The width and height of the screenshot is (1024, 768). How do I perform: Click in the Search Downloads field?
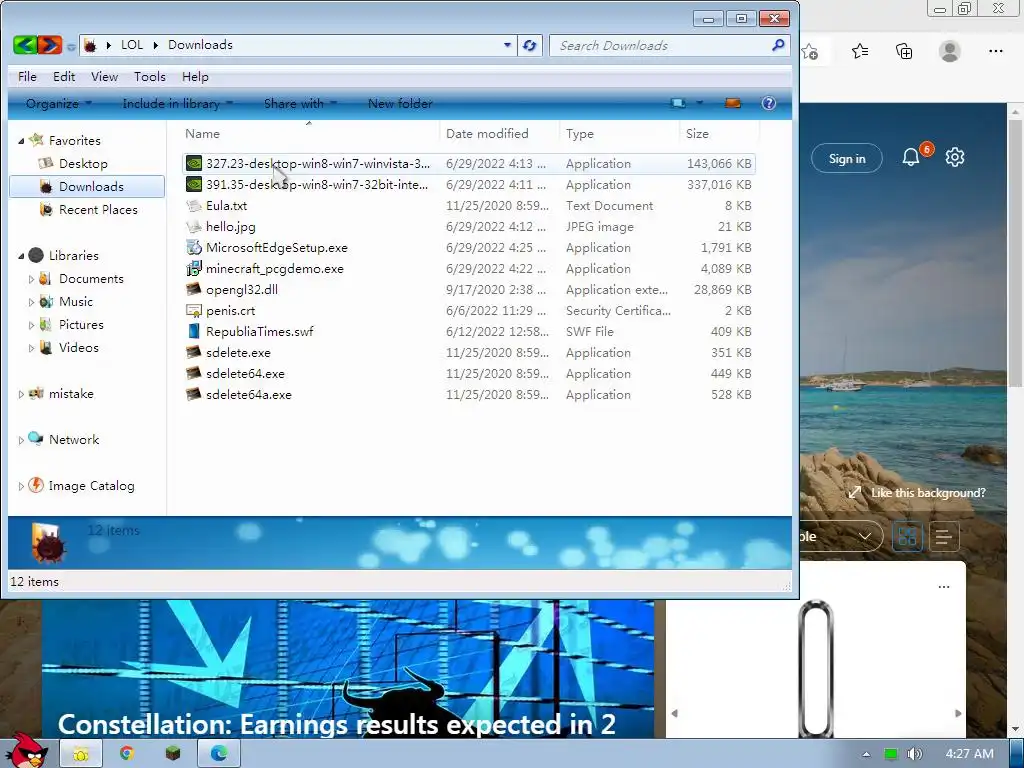(660, 45)
